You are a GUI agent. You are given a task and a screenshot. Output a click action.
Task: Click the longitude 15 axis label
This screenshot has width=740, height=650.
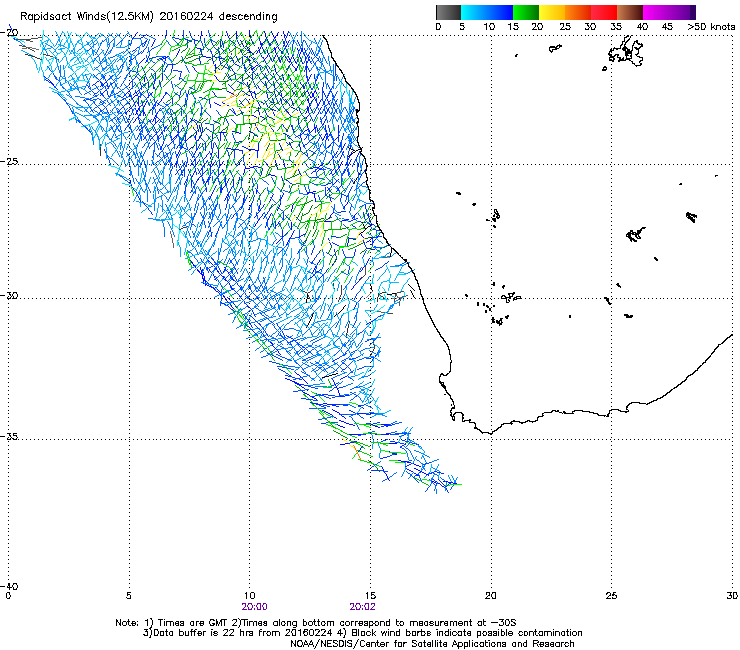click(370, 596)
